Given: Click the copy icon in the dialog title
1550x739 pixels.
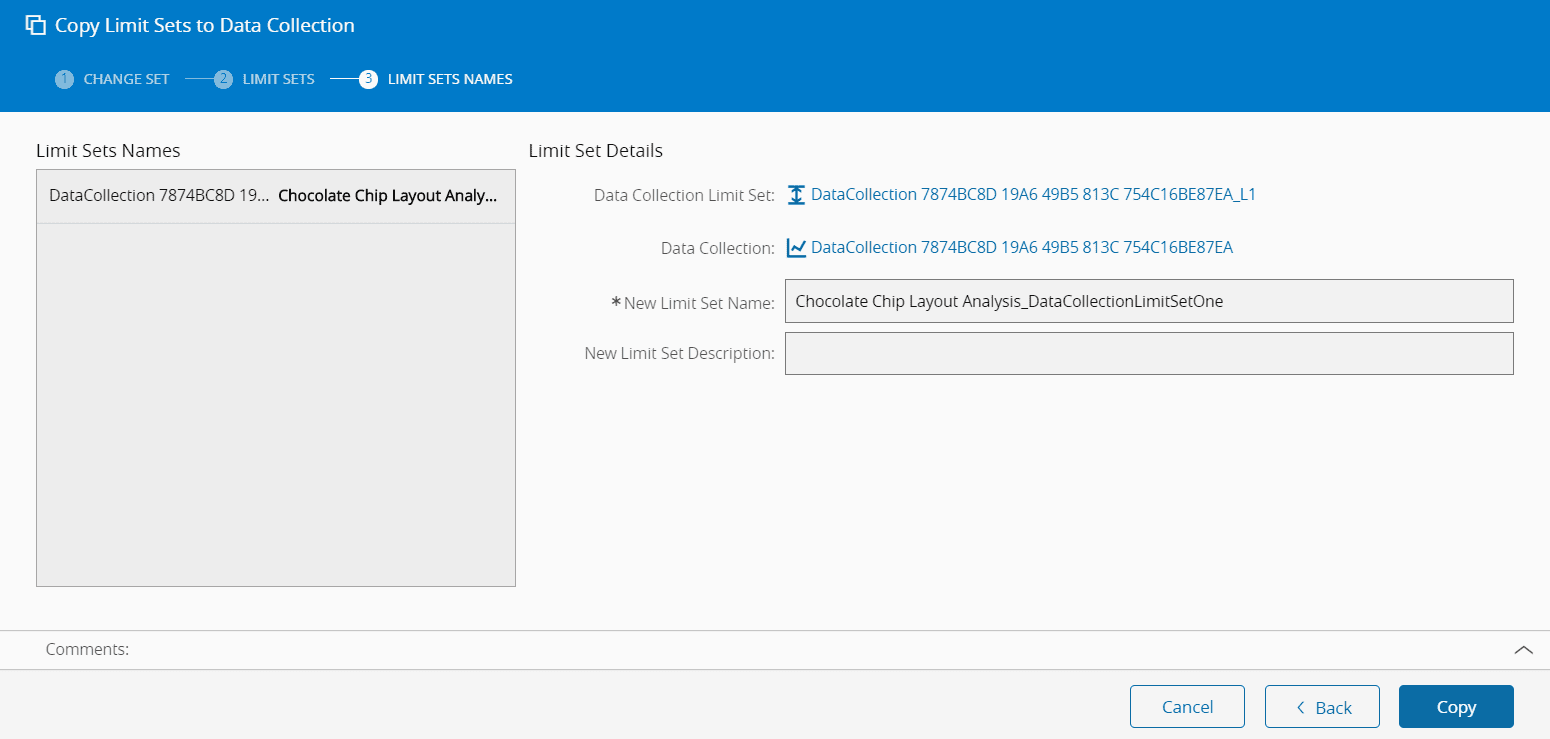Looking at the screenshot, I should point(36,26).
